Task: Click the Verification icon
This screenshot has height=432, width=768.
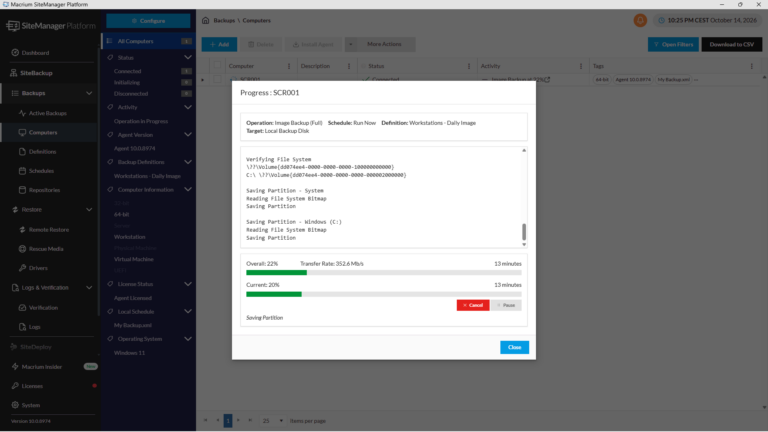Action: pos(22,308)
